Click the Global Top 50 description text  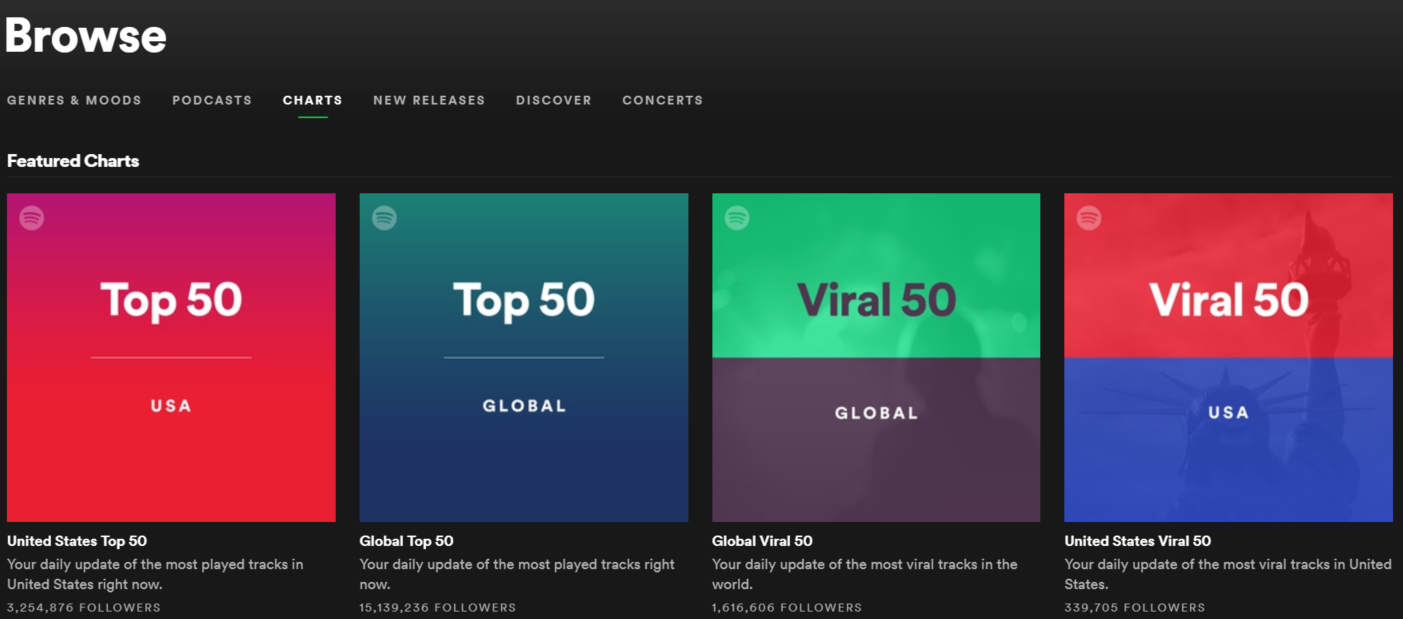tap(517, 574)
